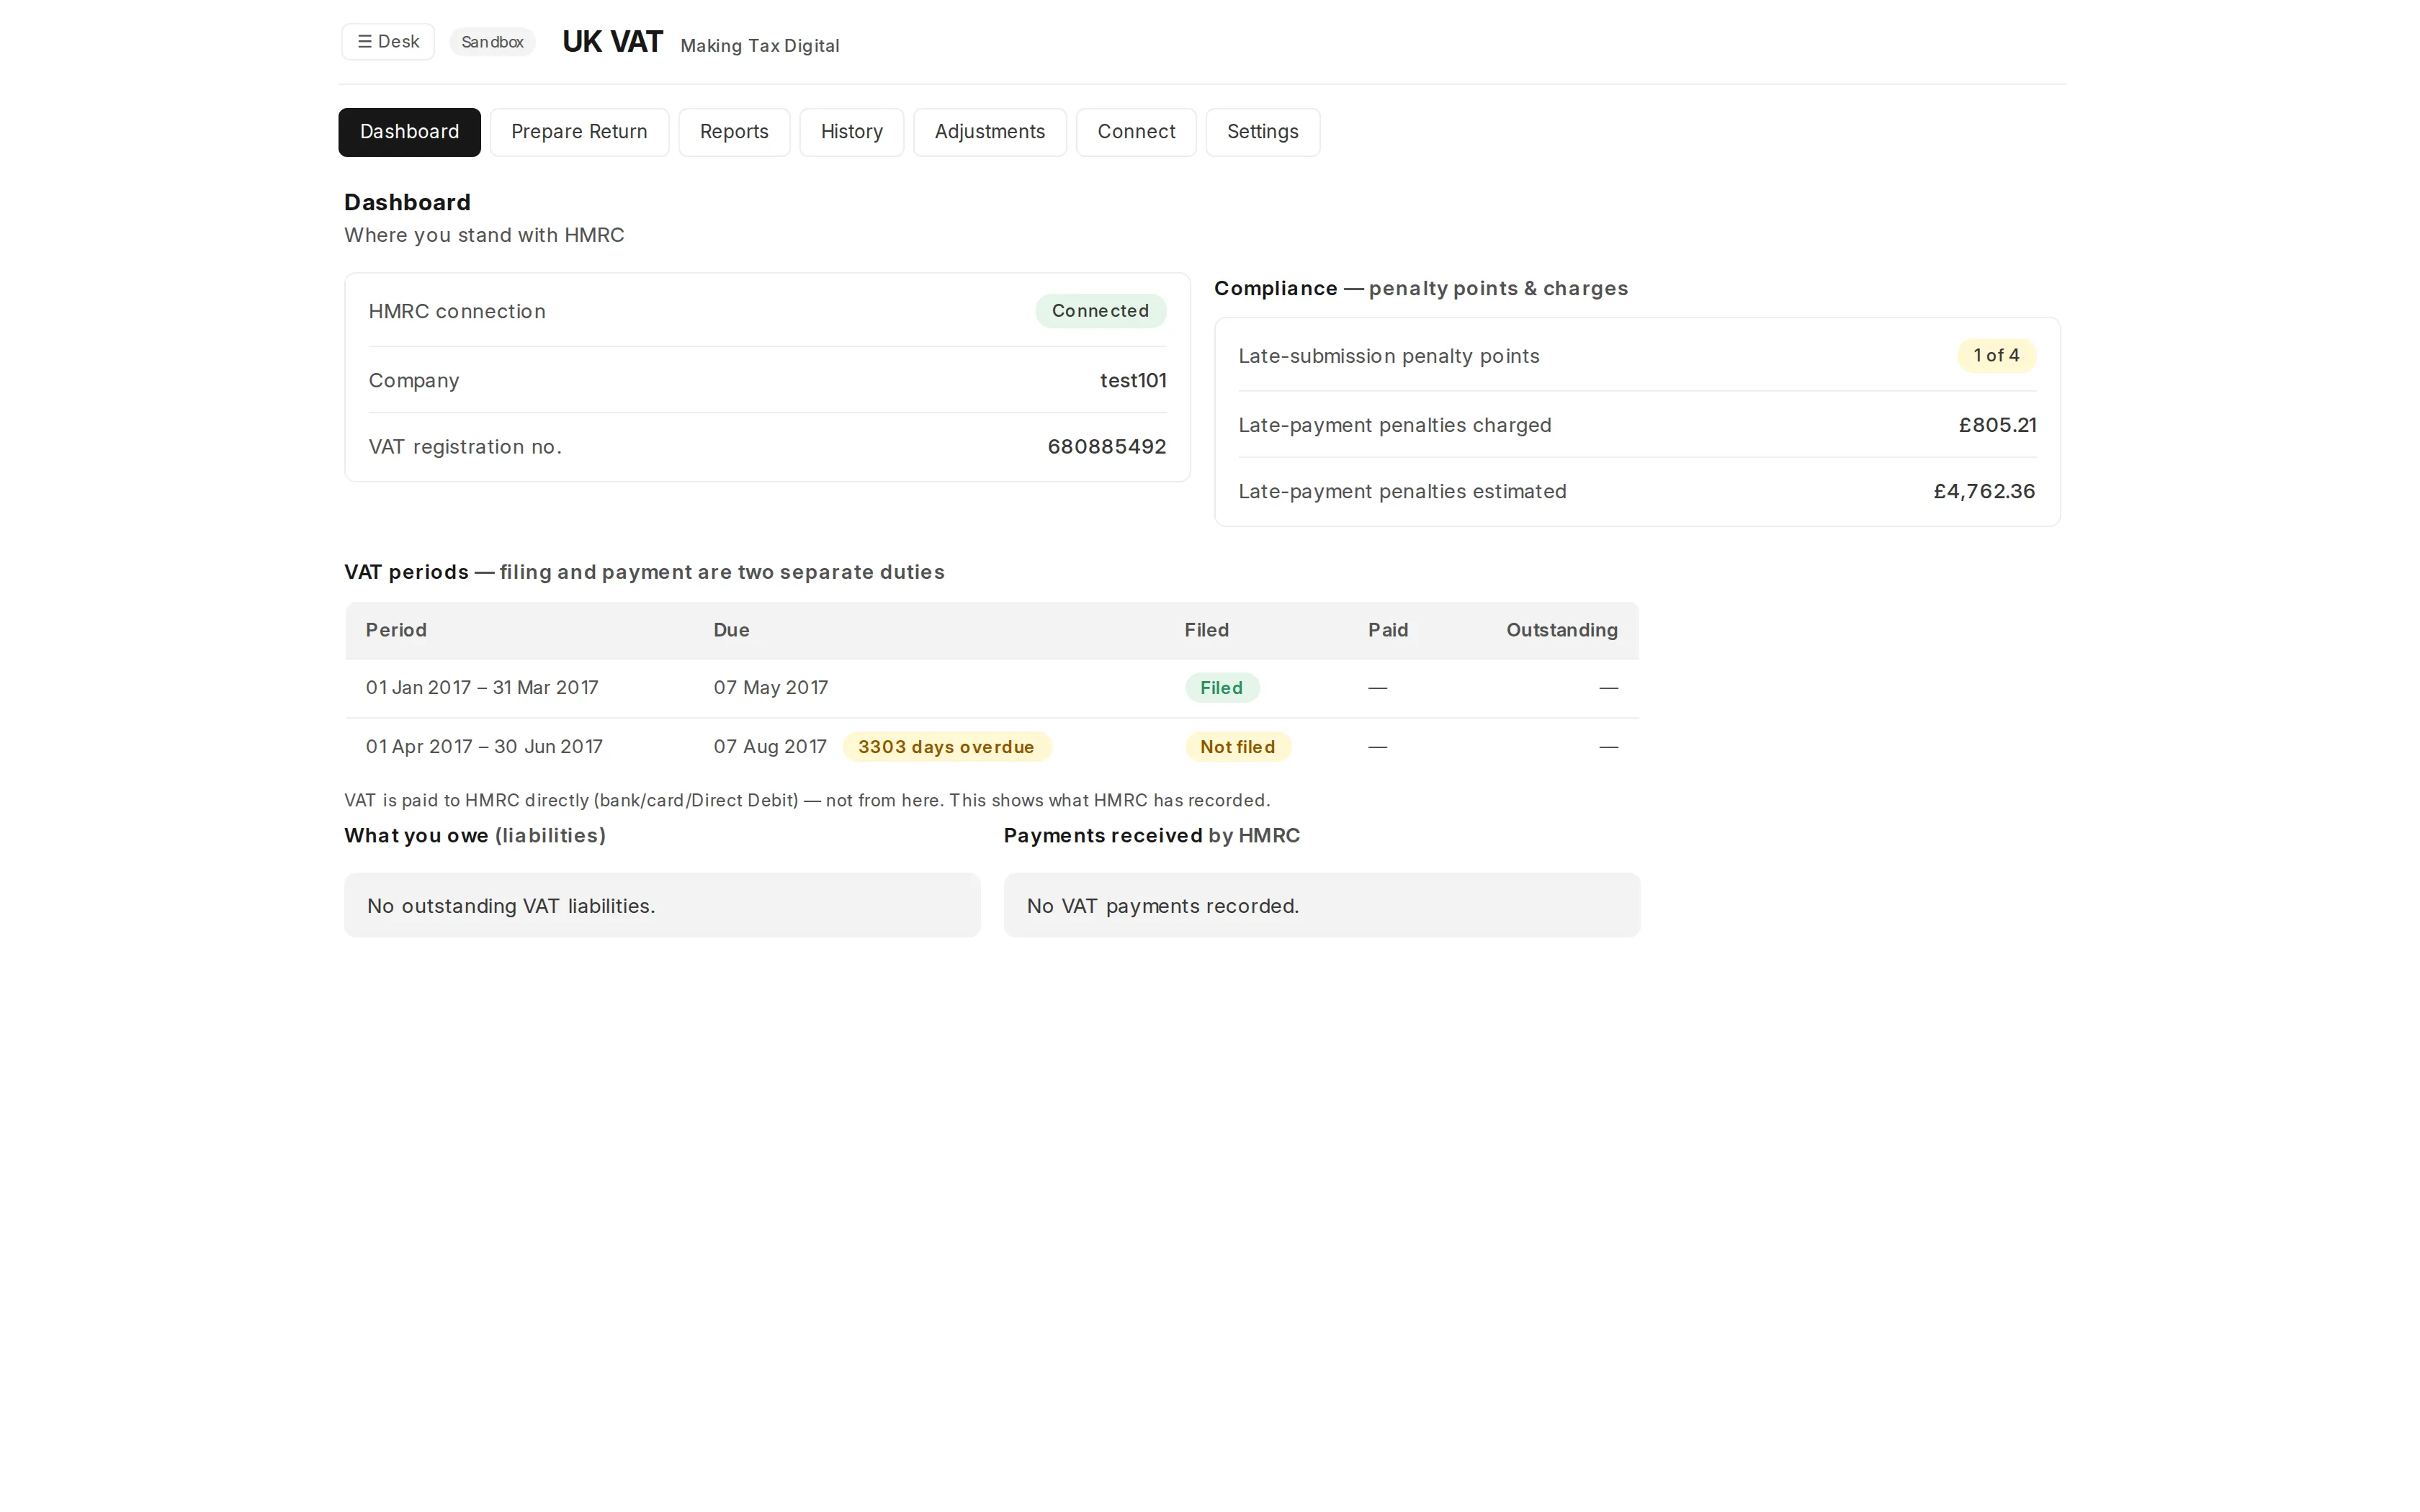Click the UK VAT page title
Viewport: 2420px width, 1512px height.
[x=612, y=42]
